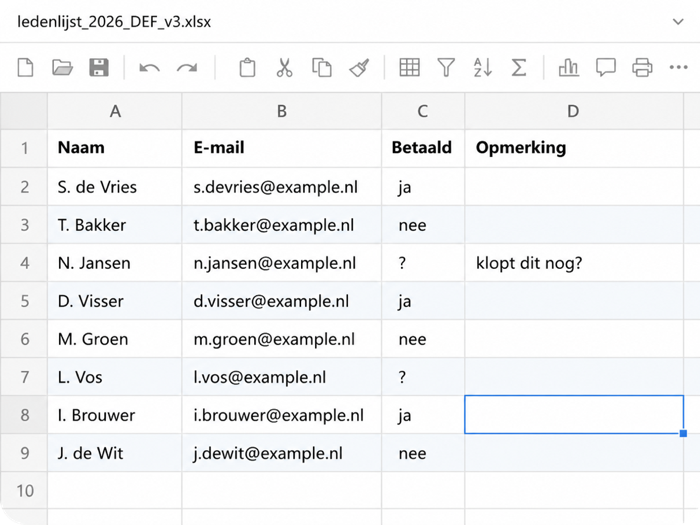This screenshot has height=525, width=700.
Task: Select cell containing 'I. Brouwer'
Action: pos(115,415)
